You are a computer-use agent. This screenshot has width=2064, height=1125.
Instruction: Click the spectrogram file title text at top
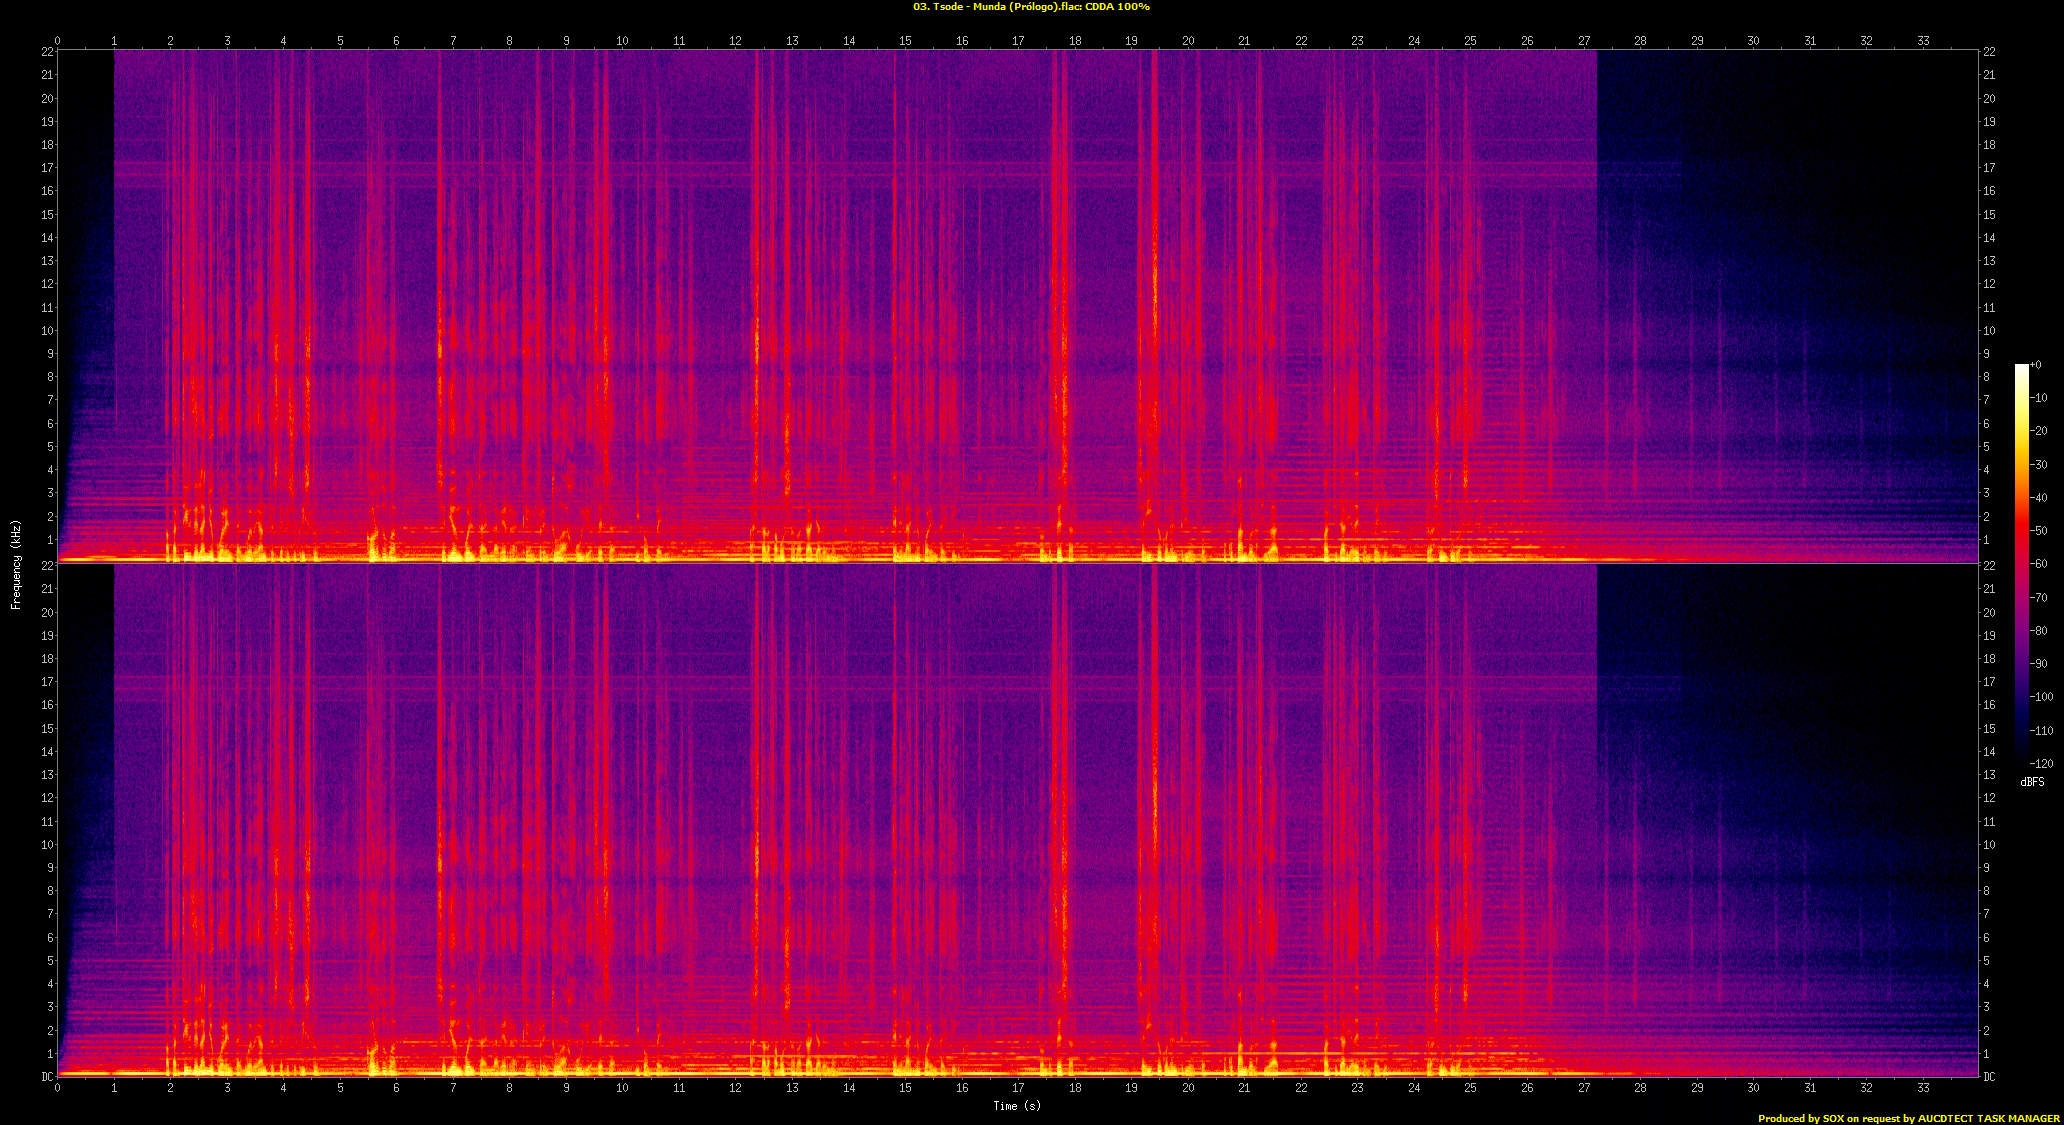pyautogui.click(x=1031, y=7)
